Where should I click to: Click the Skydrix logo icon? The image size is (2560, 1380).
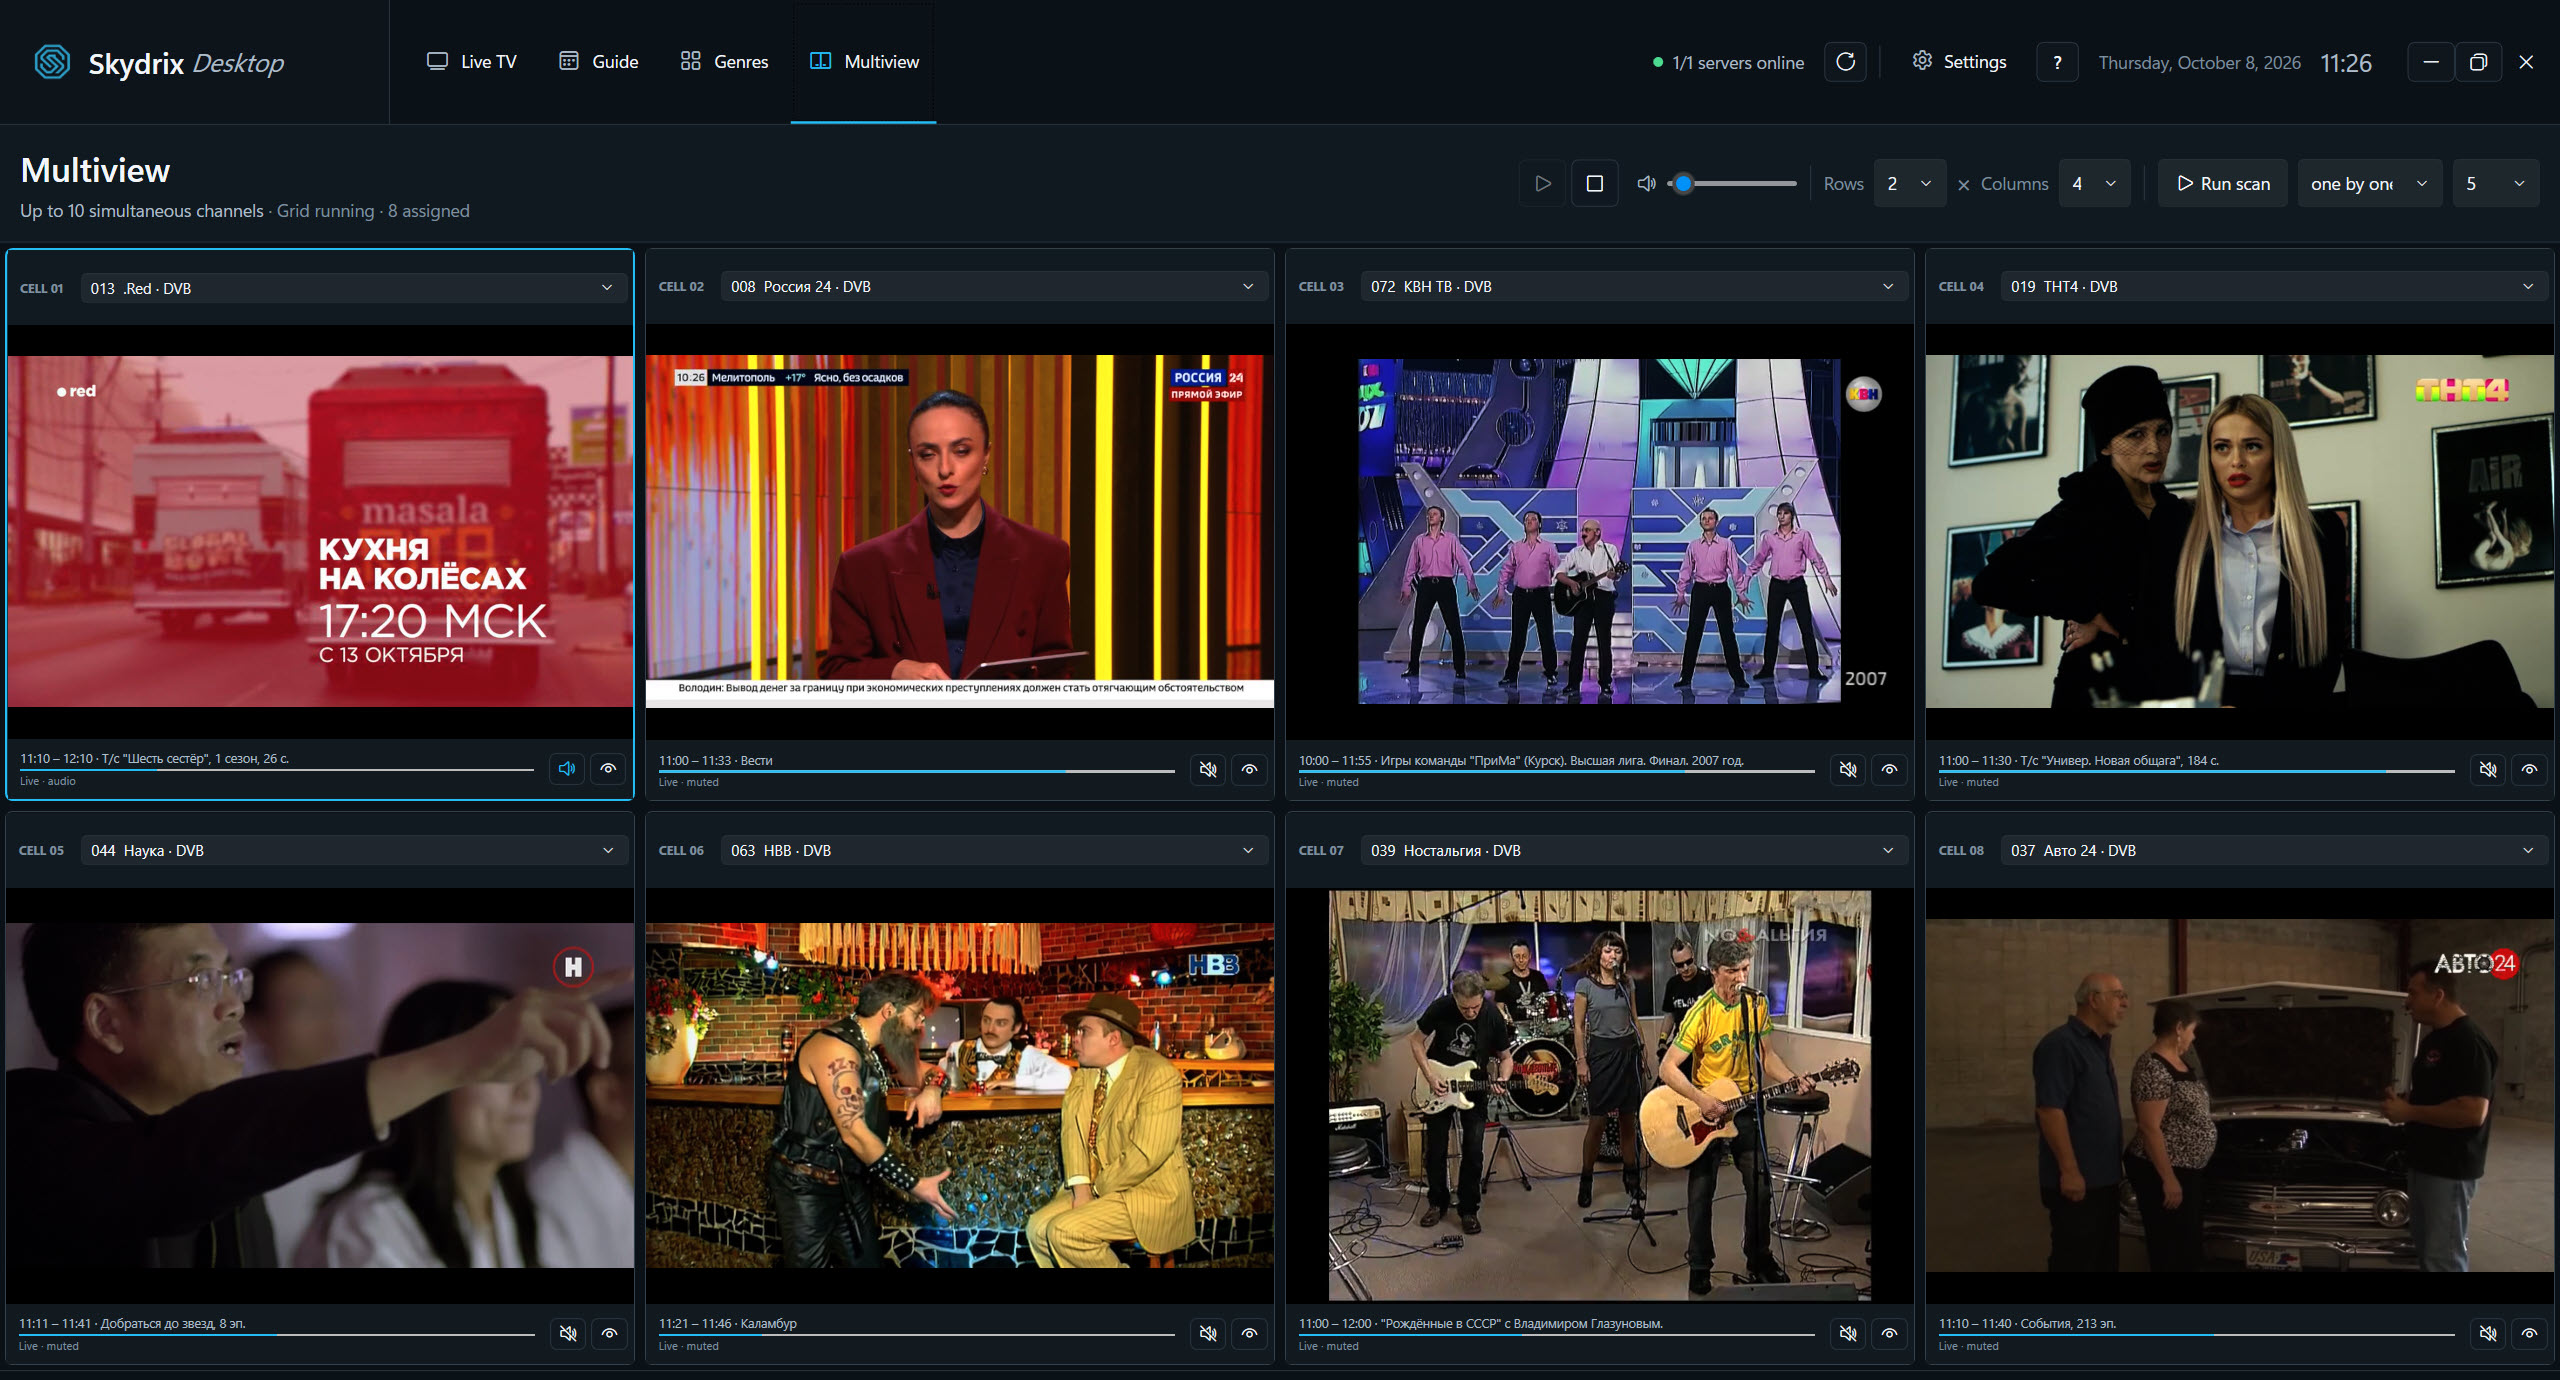(x=52, y=62)
